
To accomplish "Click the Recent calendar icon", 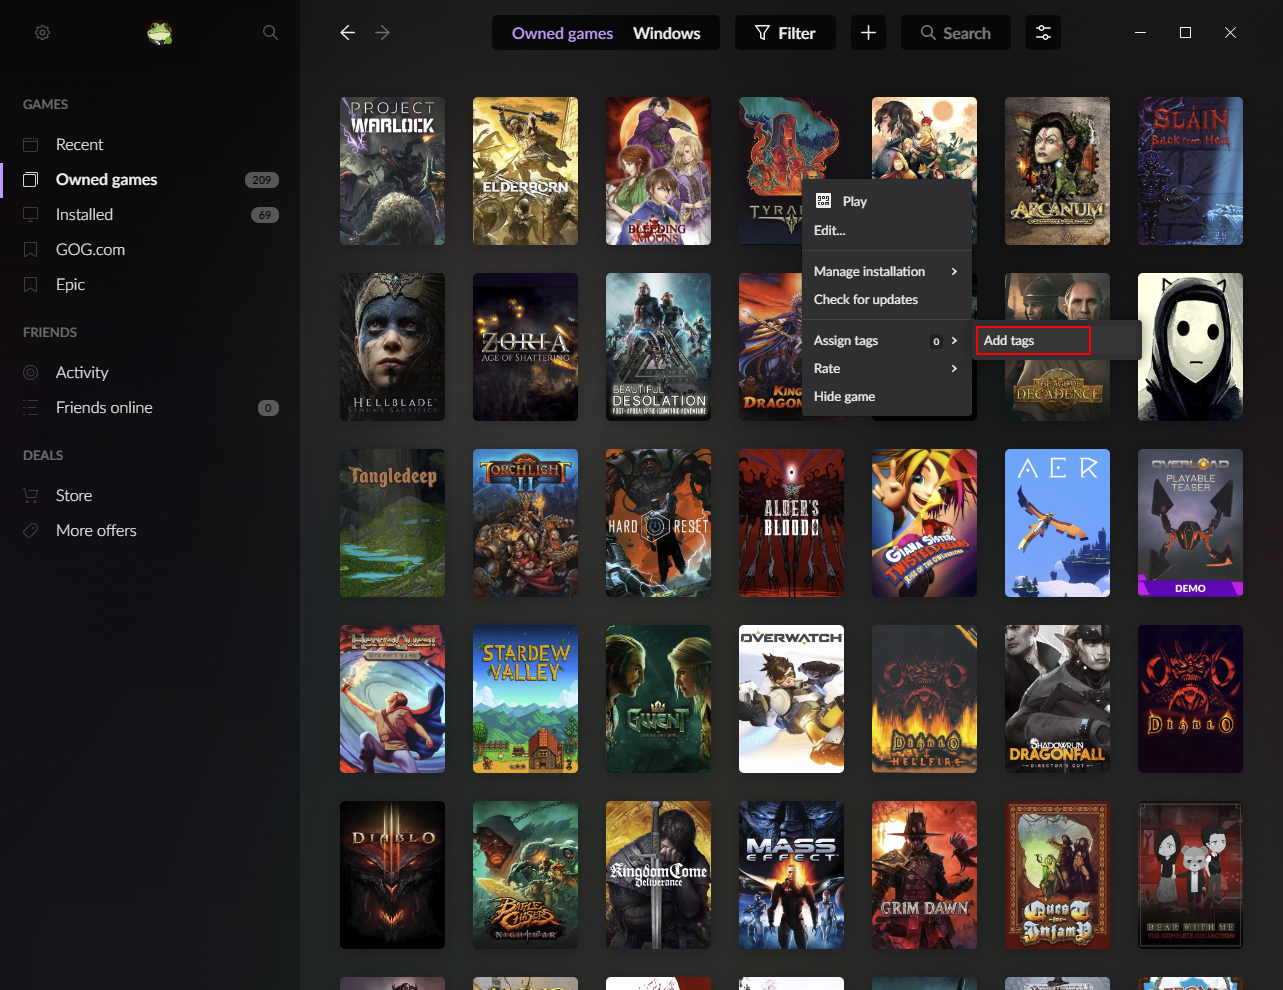I will 31,145.
